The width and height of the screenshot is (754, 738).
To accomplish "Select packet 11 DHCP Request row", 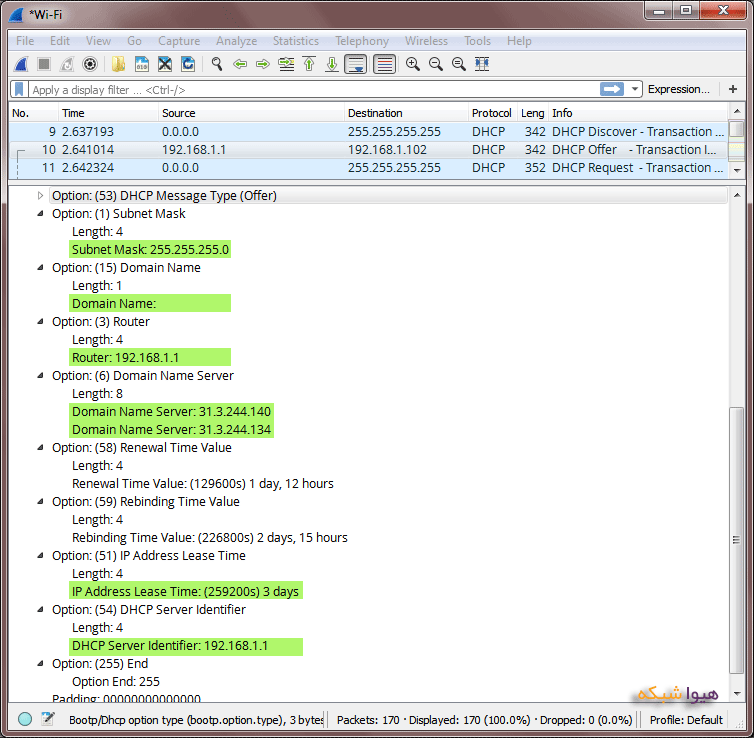I will (368, 168).
